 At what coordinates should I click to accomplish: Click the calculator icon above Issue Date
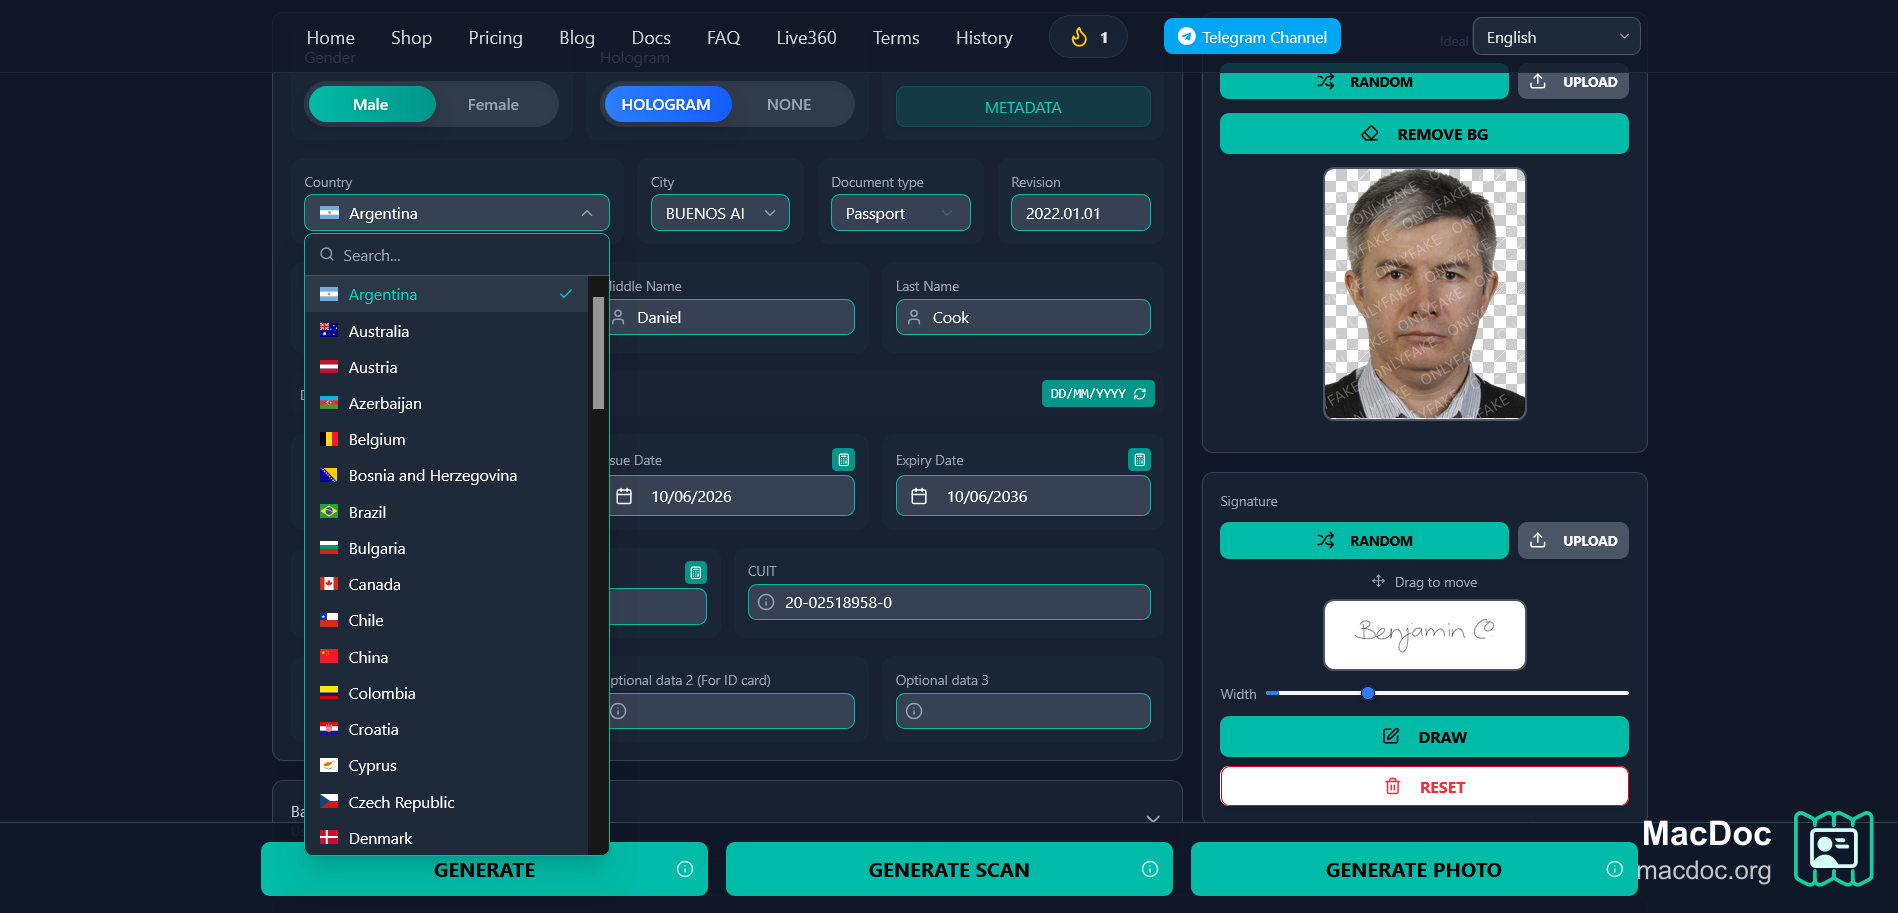coord(844,460)
